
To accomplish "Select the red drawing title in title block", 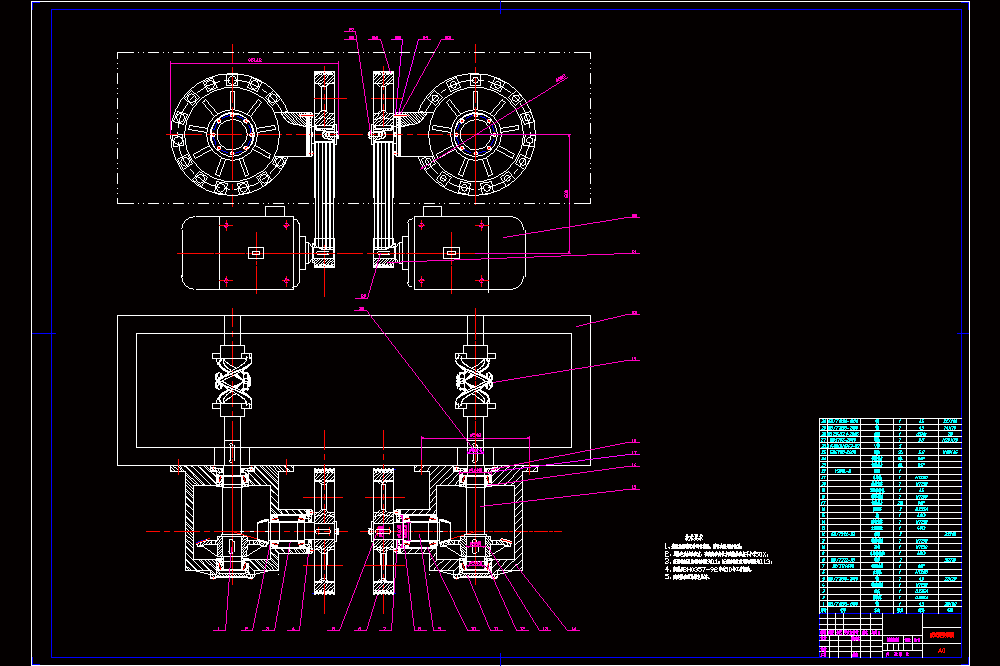I will [x=941, y=635].
